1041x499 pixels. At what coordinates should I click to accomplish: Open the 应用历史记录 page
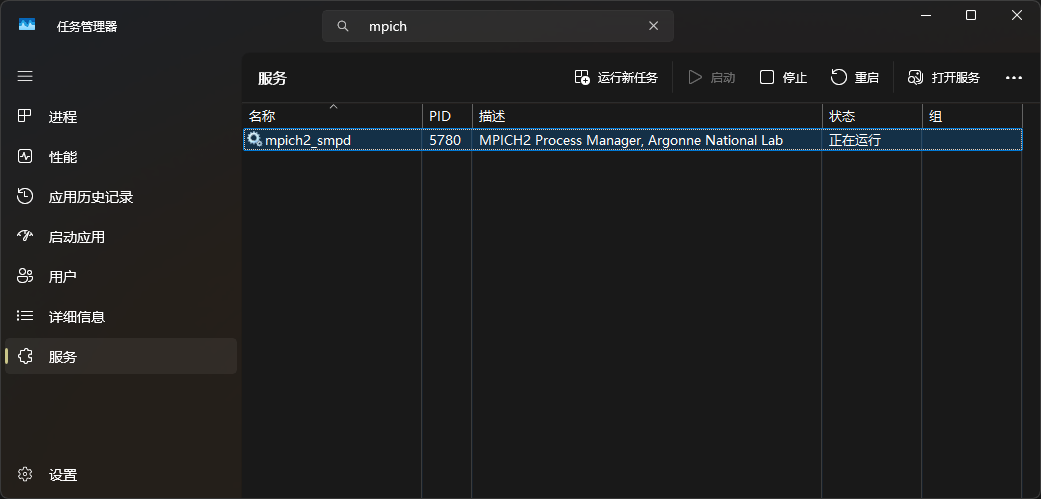[121, 196]
